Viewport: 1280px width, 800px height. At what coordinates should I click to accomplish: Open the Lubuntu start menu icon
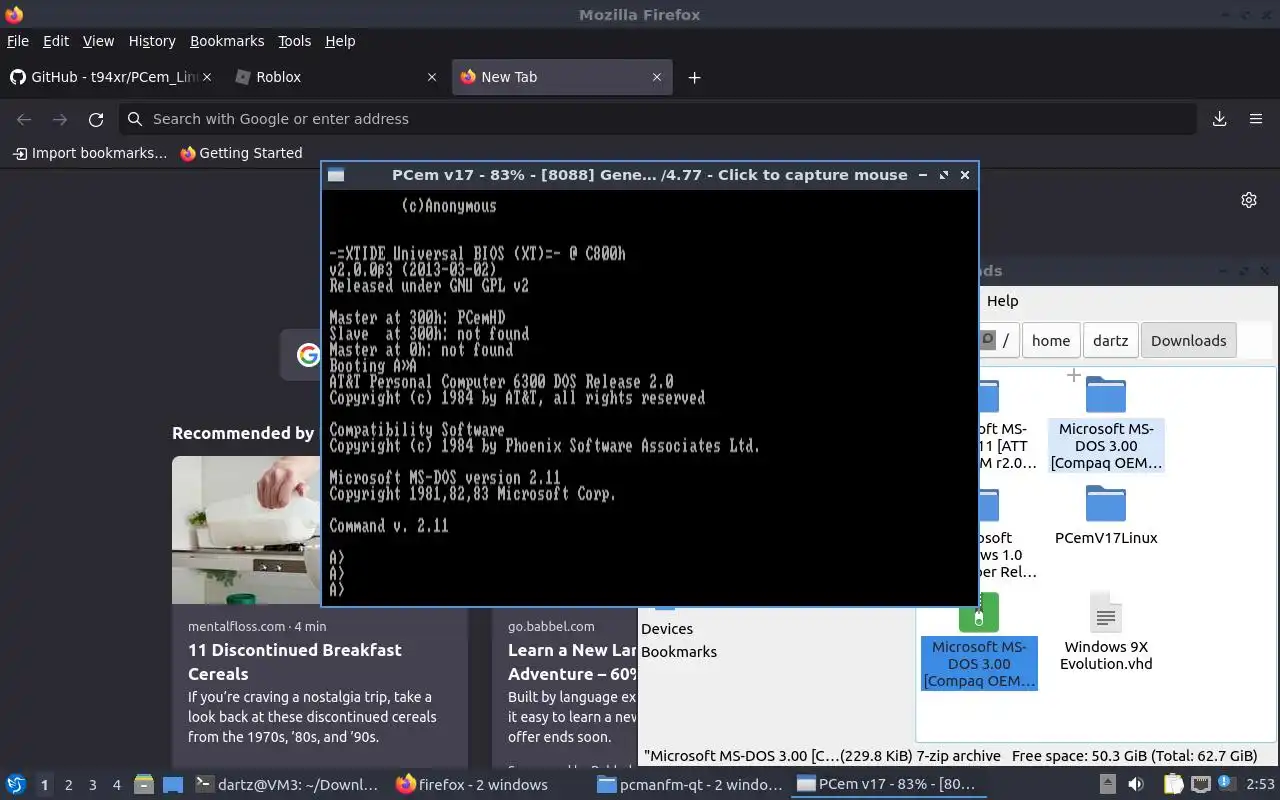(15, 785)
